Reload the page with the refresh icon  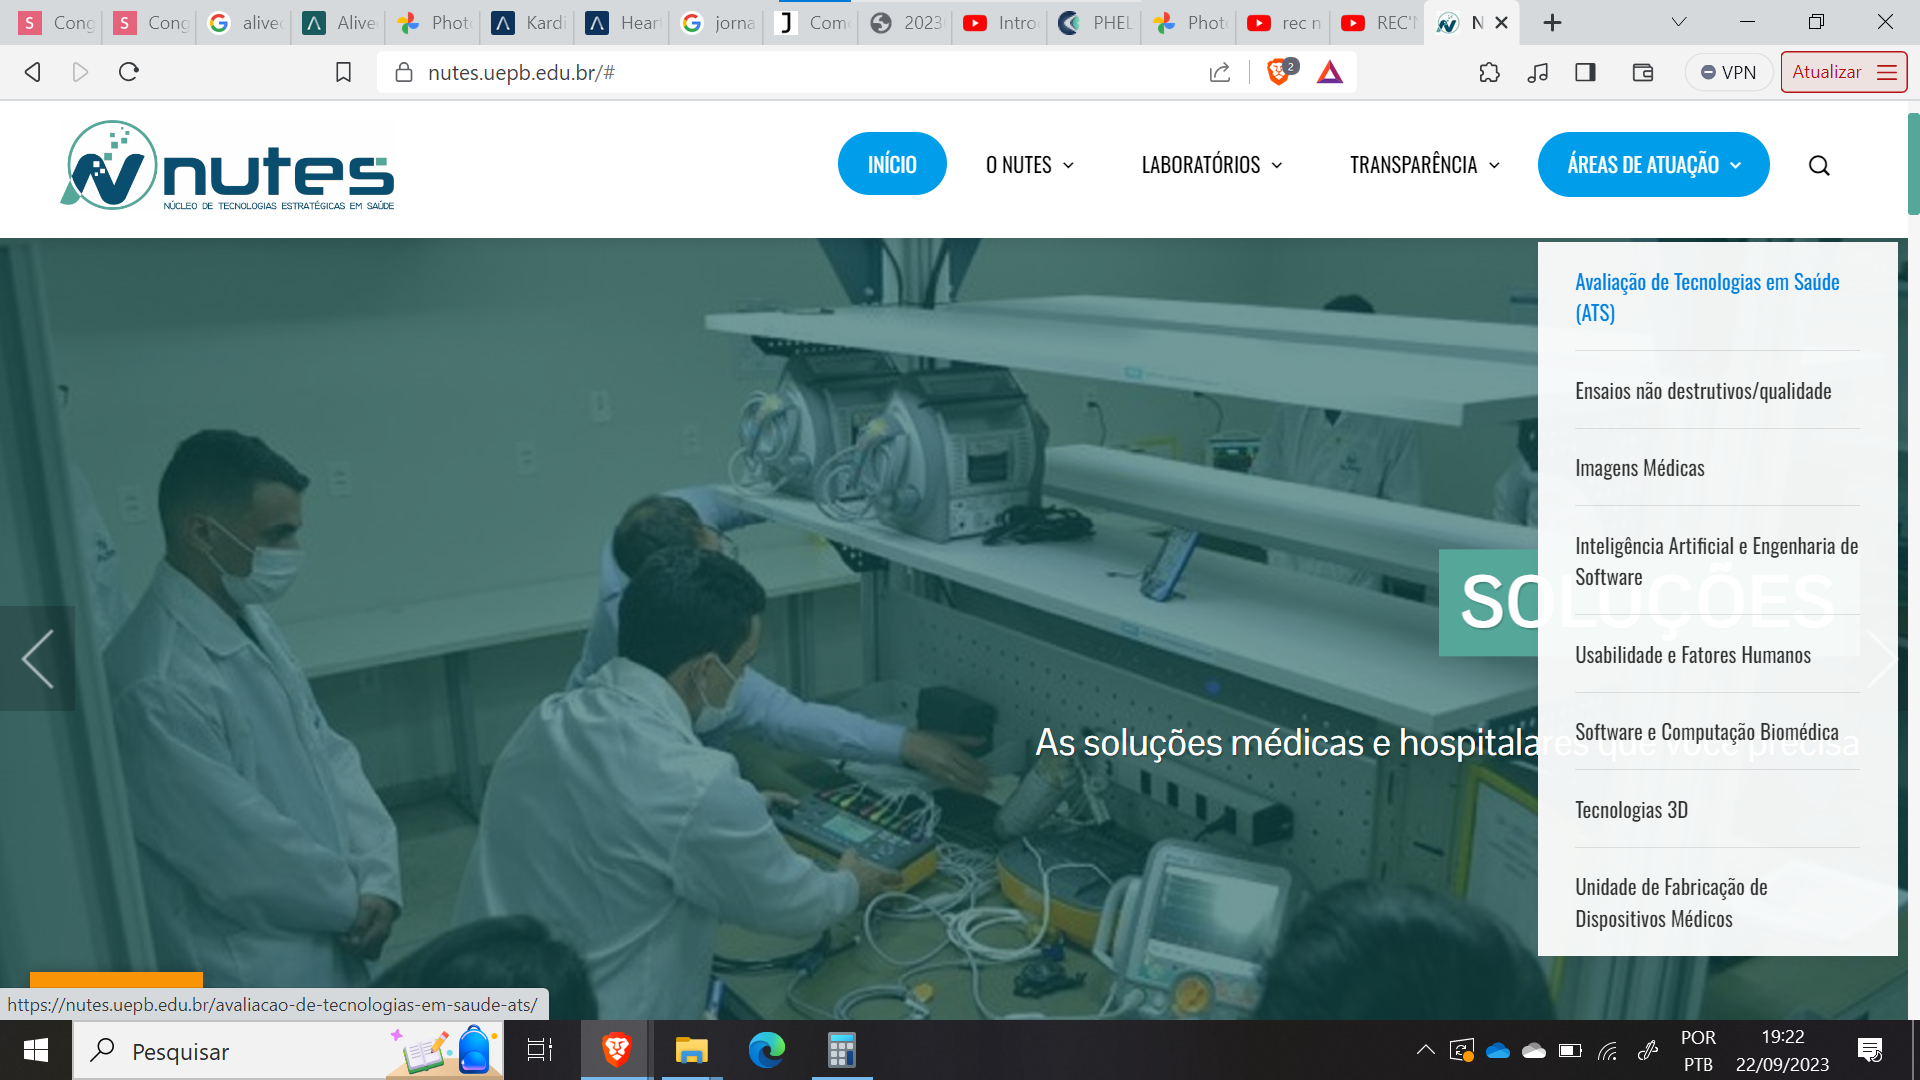coord(129,72)
